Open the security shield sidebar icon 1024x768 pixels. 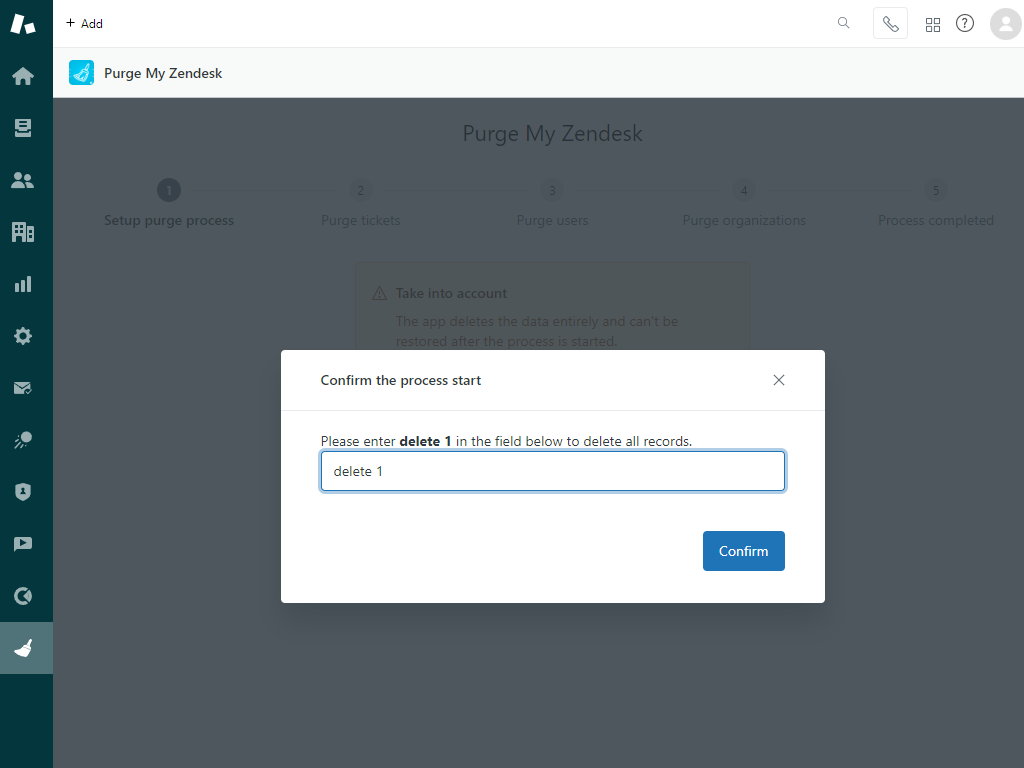(x=22, y=491)
